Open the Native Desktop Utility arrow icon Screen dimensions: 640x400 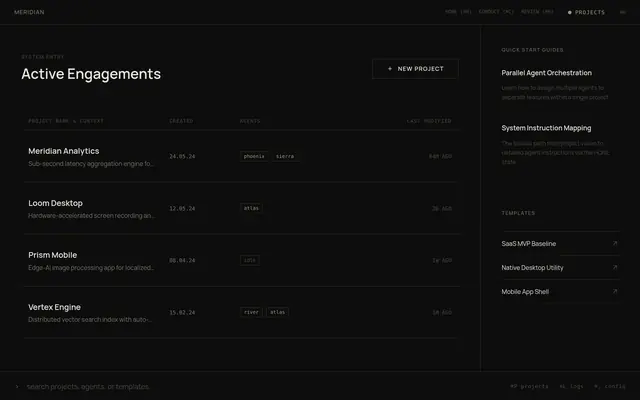(x=615, y=267)
